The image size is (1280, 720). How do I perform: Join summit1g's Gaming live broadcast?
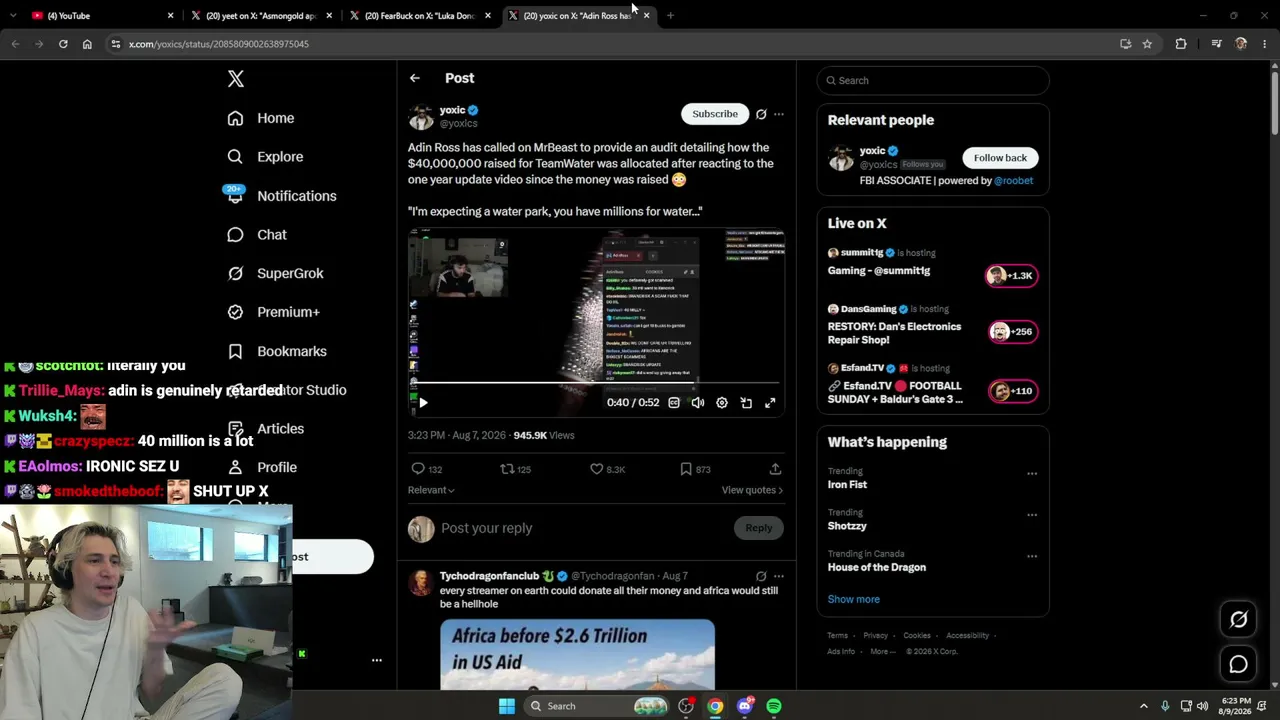pos(933,262)
